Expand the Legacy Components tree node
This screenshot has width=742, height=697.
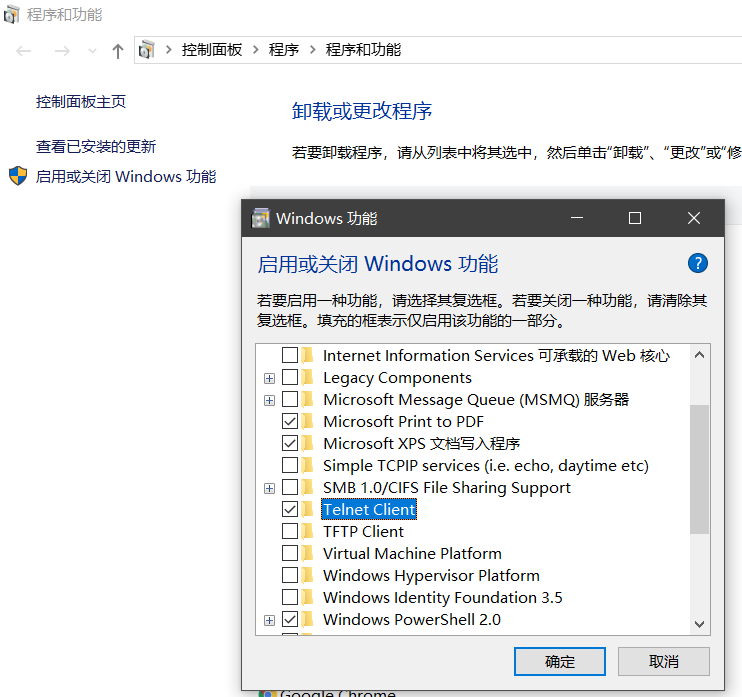pos(269,378)
